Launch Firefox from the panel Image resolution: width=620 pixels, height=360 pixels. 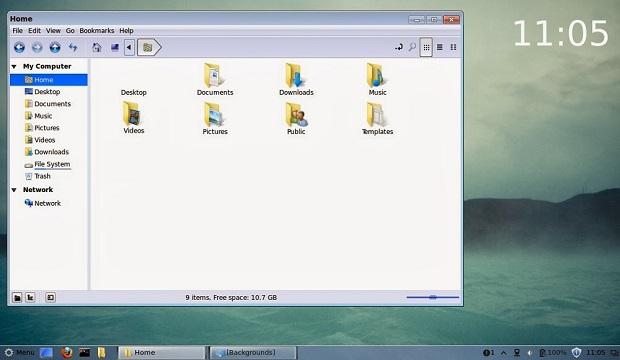[x=67, y=352]
